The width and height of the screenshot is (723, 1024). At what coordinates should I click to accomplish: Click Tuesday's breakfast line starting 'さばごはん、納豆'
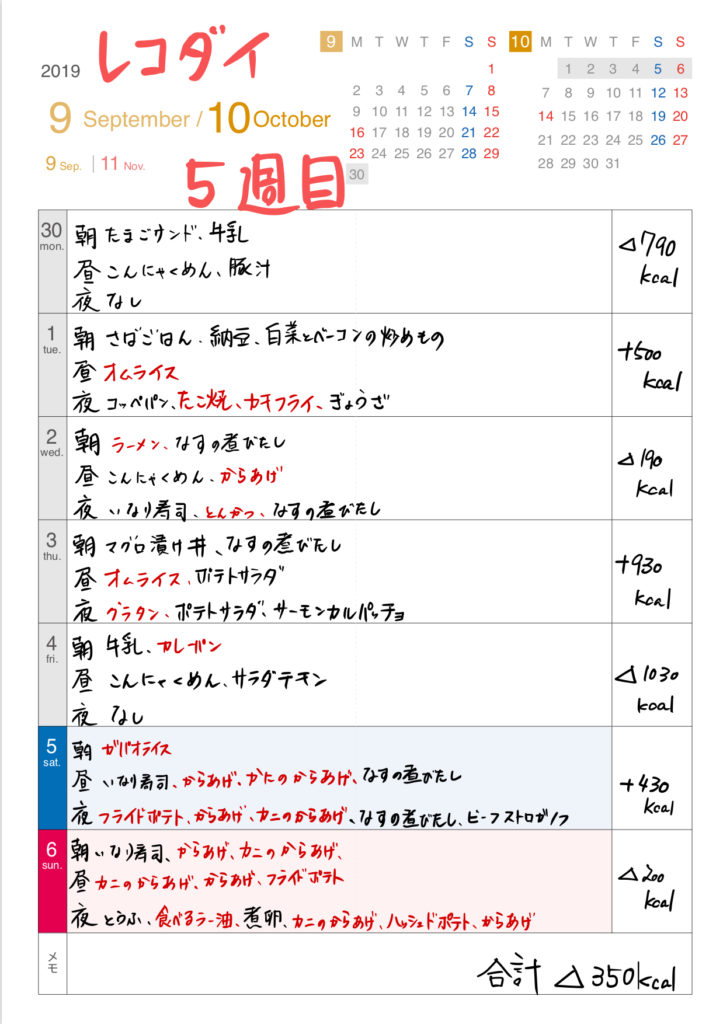coord(274,338)
